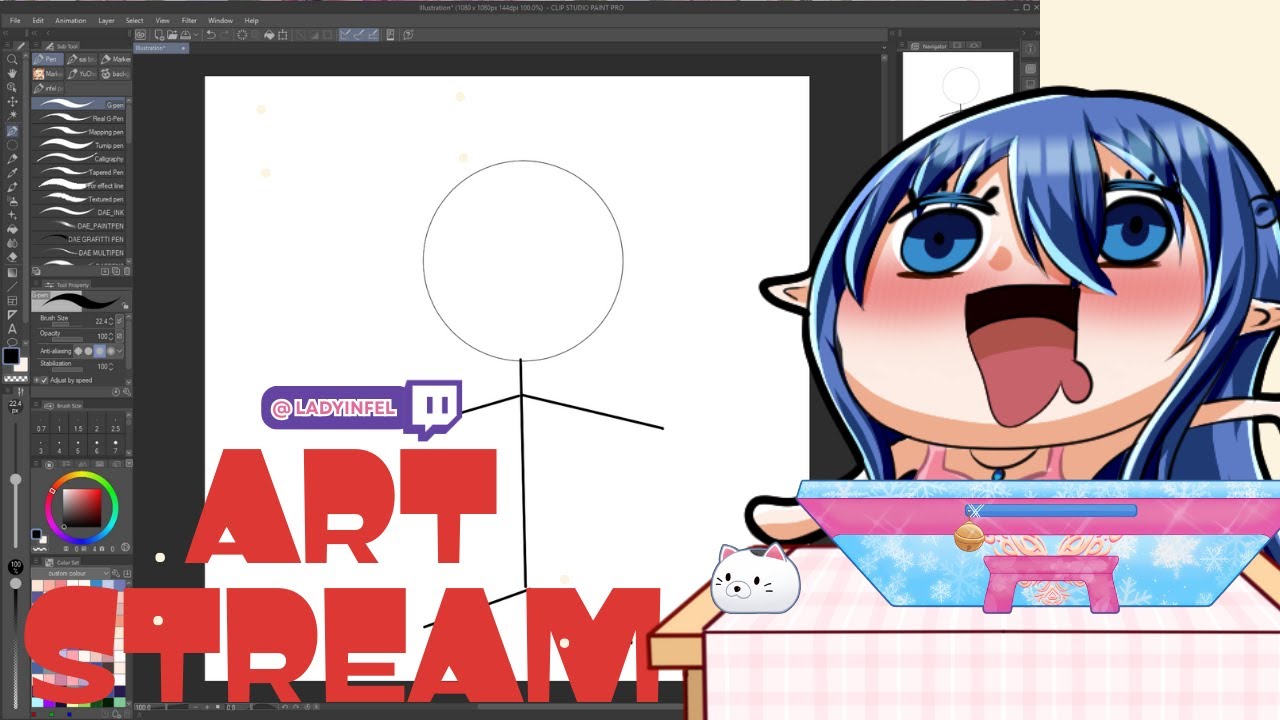Open the Animation menu
Image resolution: width=1280 pixels, height=720 pixels.
click(x=70, y=20)
